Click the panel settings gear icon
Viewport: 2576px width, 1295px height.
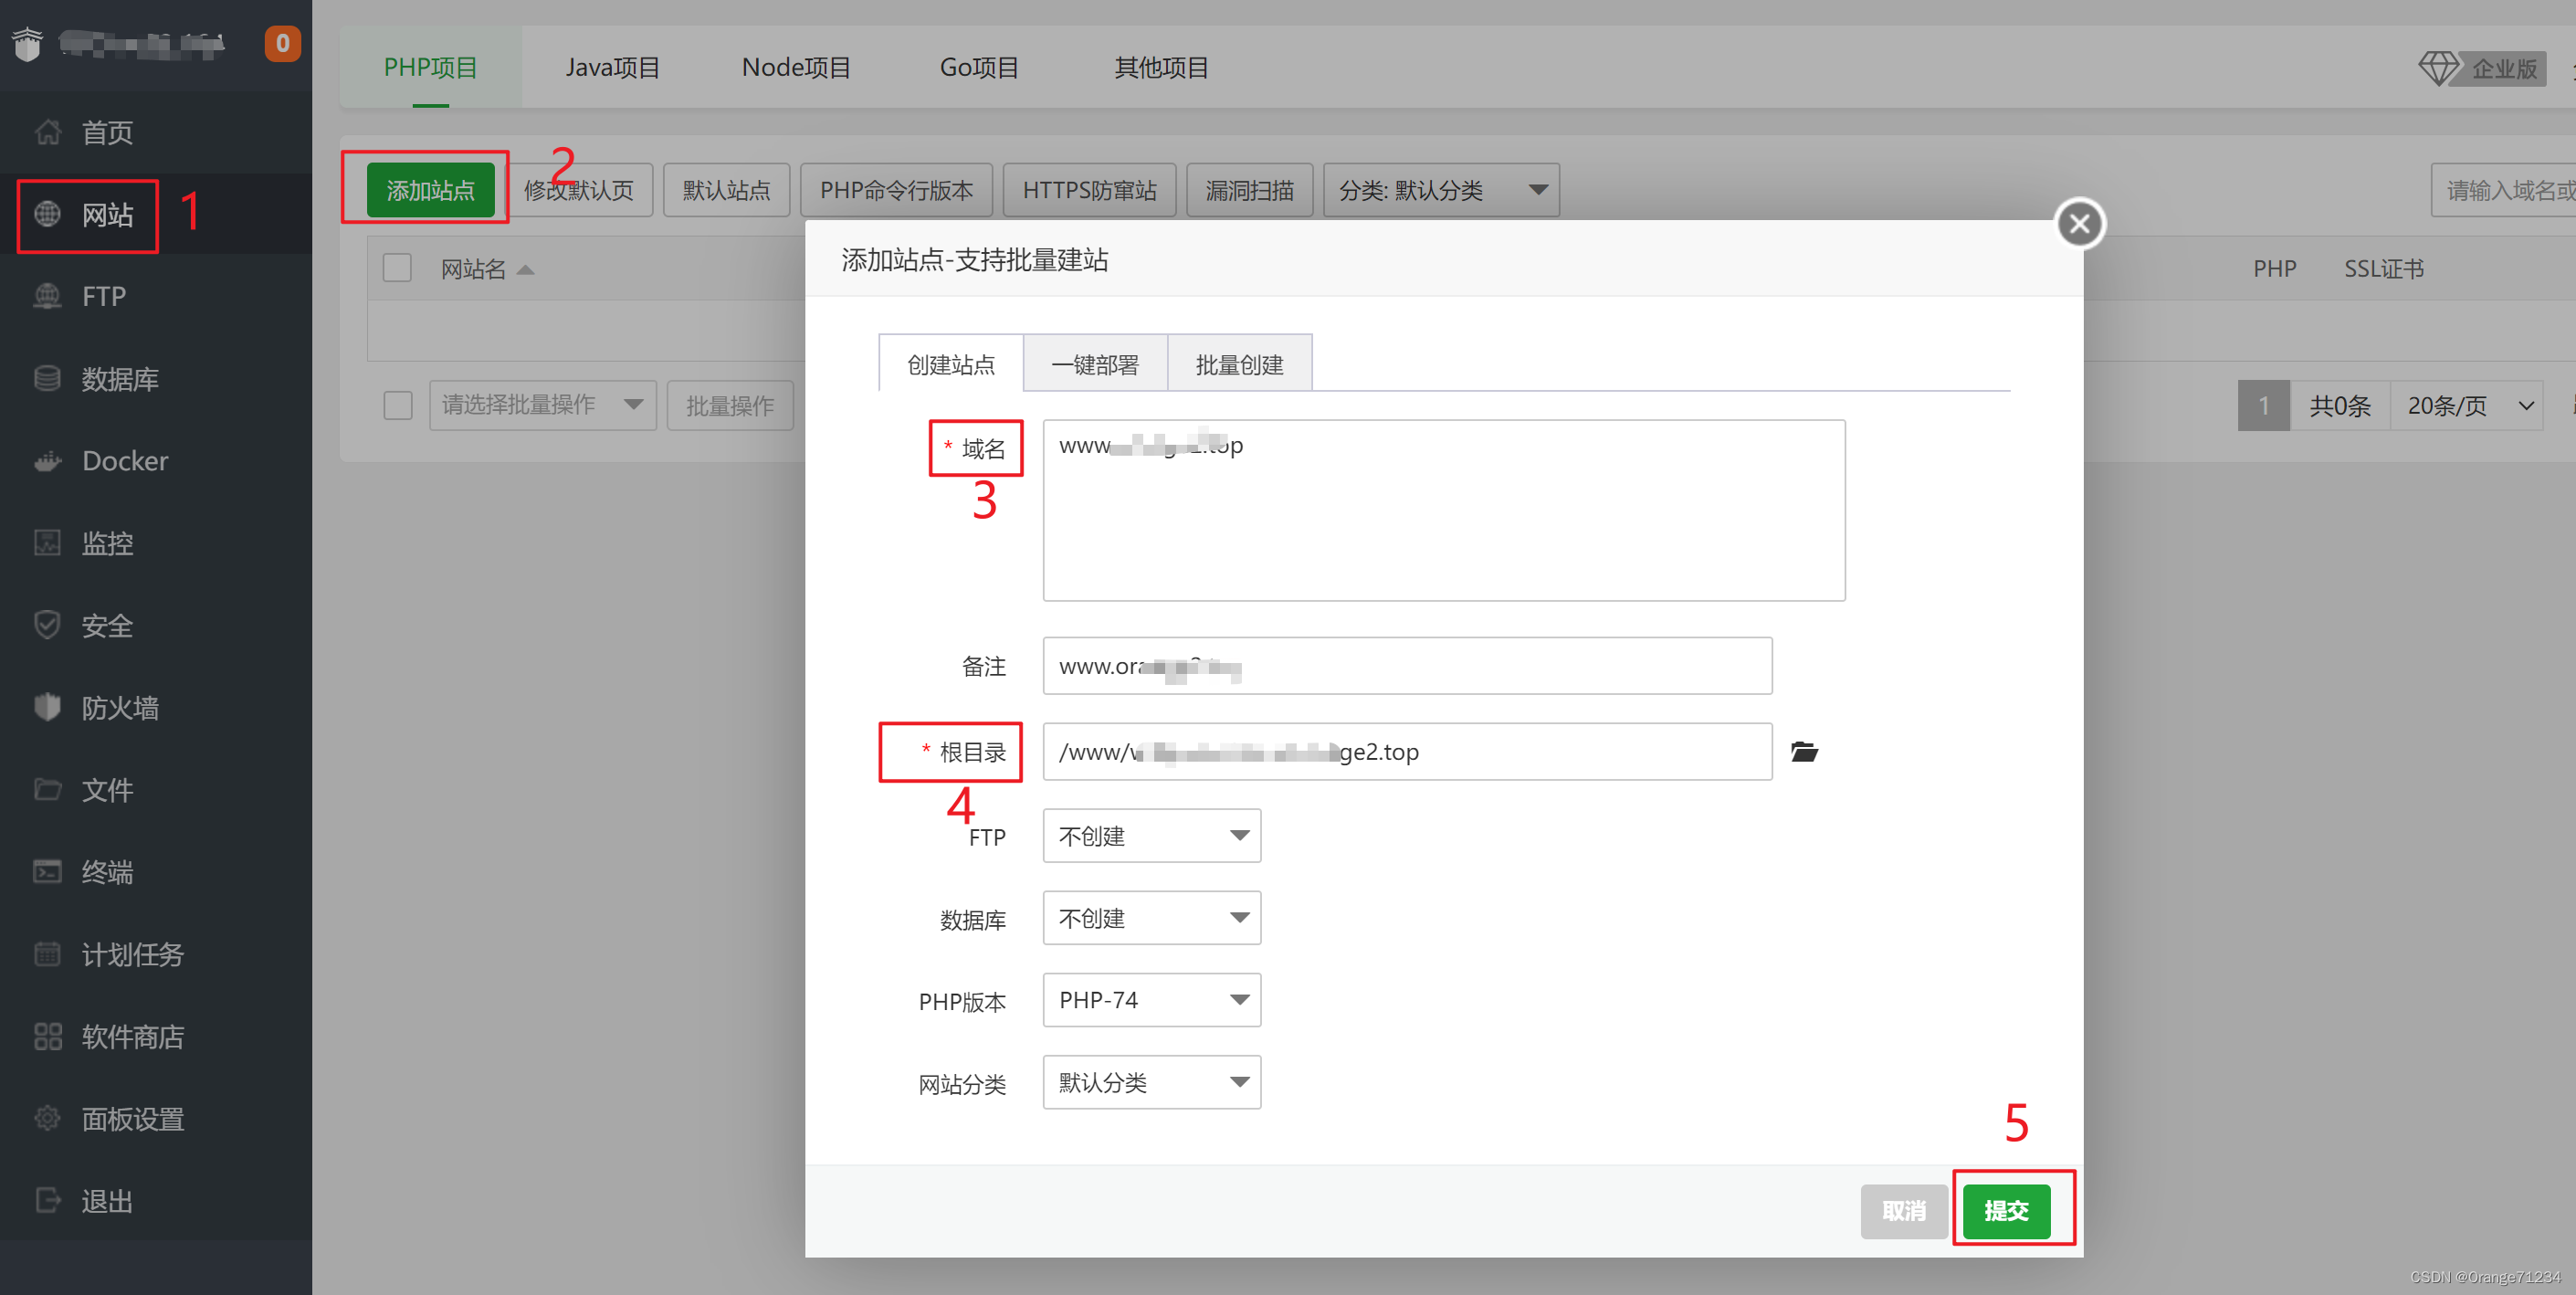click(x=47, y=1118)
